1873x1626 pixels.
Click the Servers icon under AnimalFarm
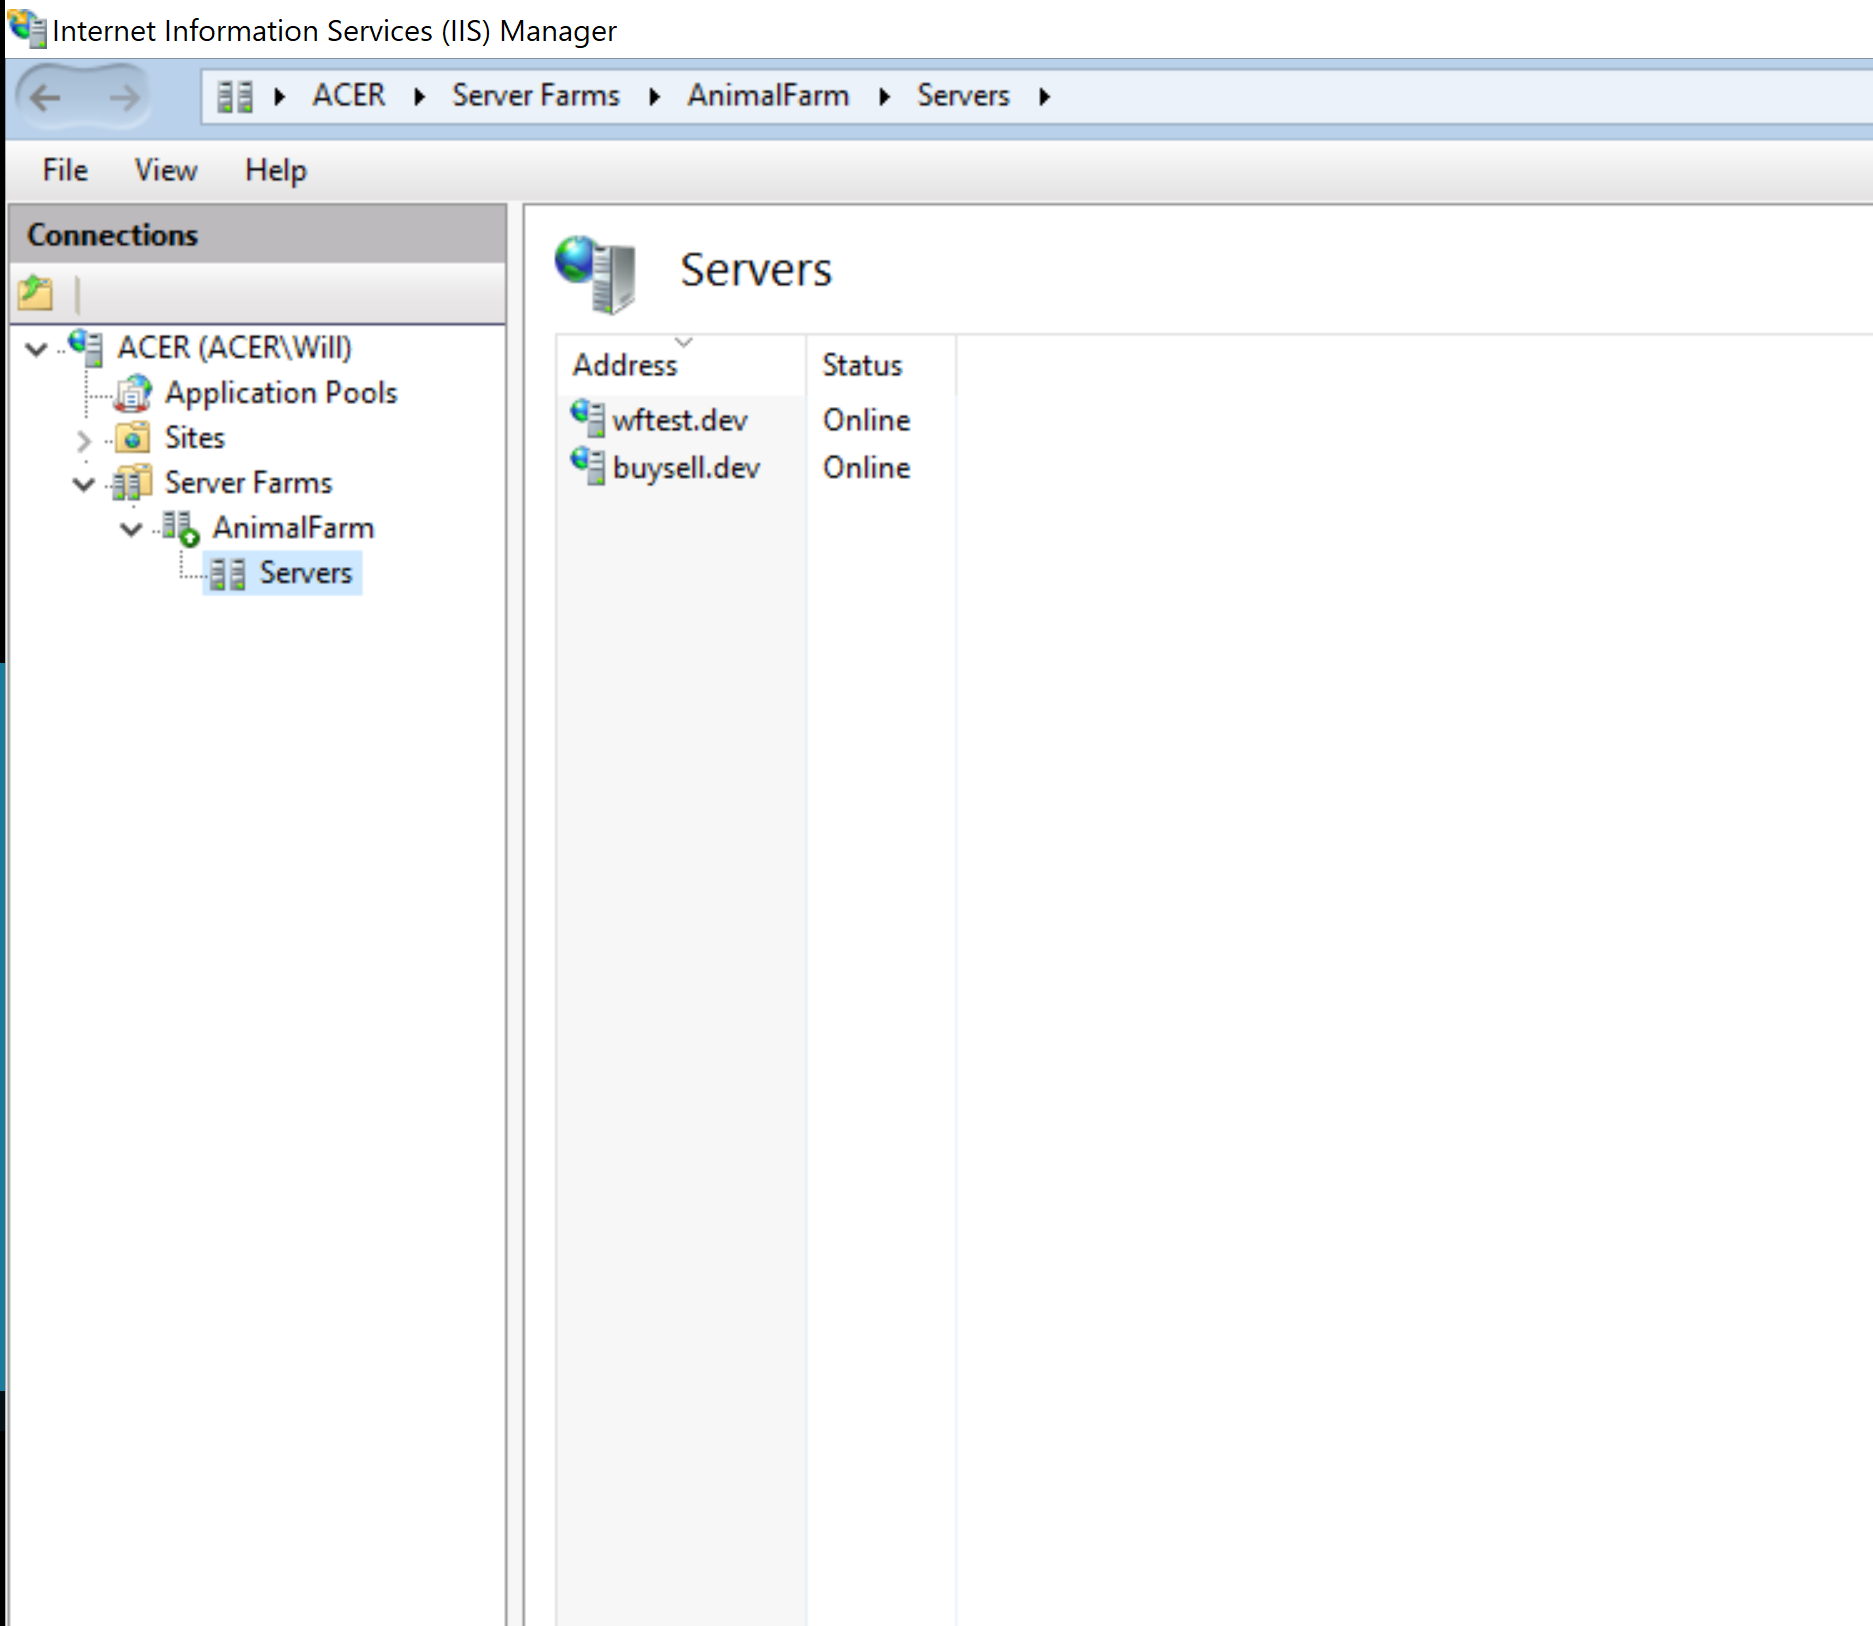tap(227, 573)
